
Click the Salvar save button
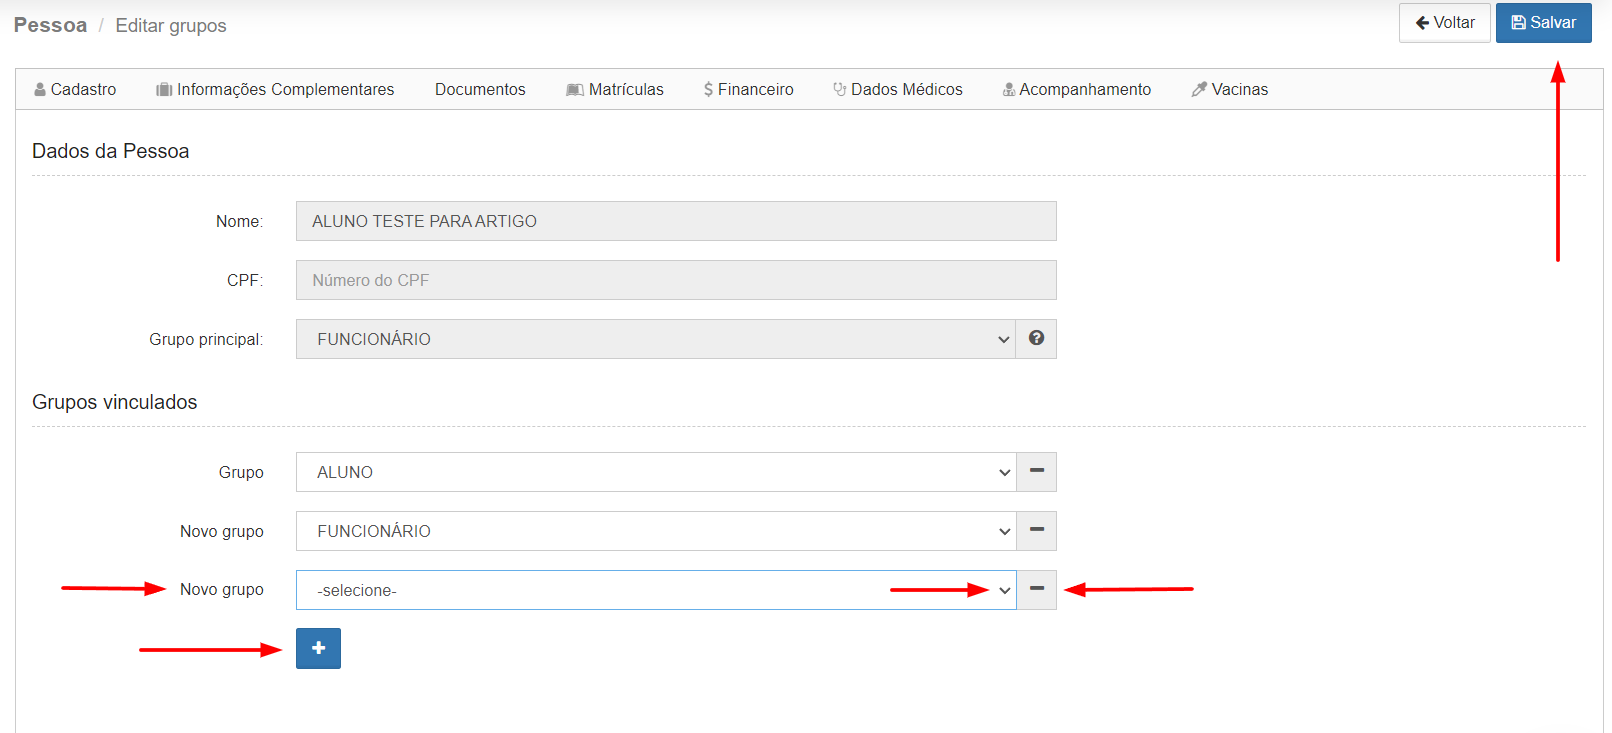coord(1543,23)
